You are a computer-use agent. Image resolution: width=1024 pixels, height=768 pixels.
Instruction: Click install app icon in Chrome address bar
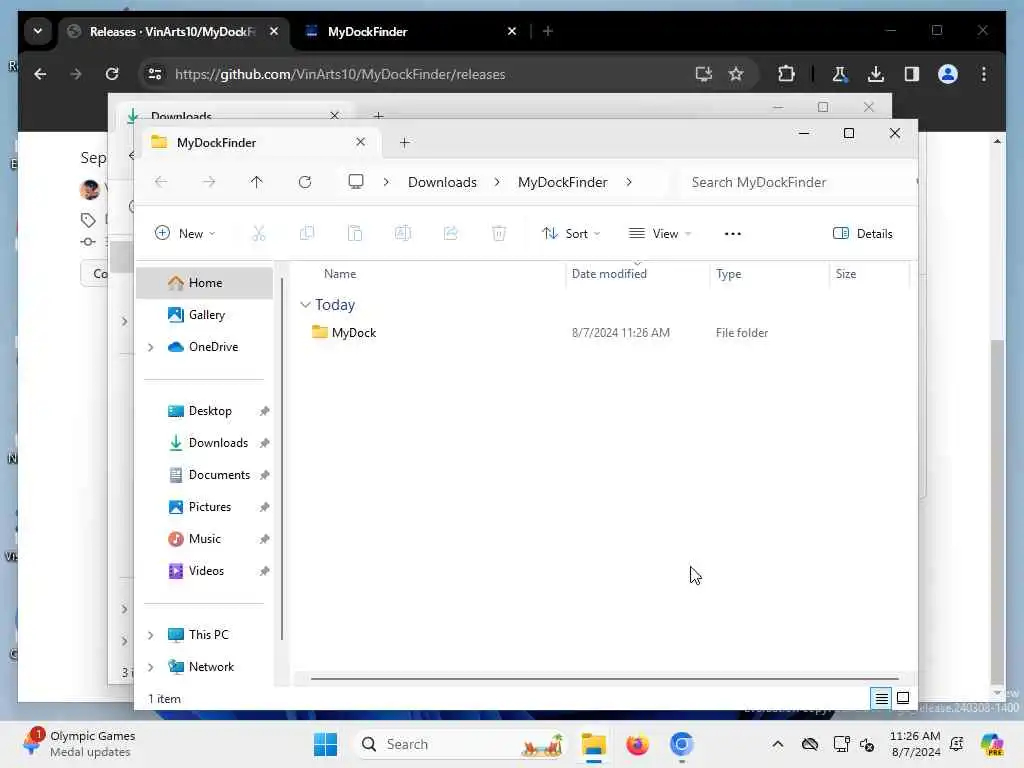(x=703, y=74)
